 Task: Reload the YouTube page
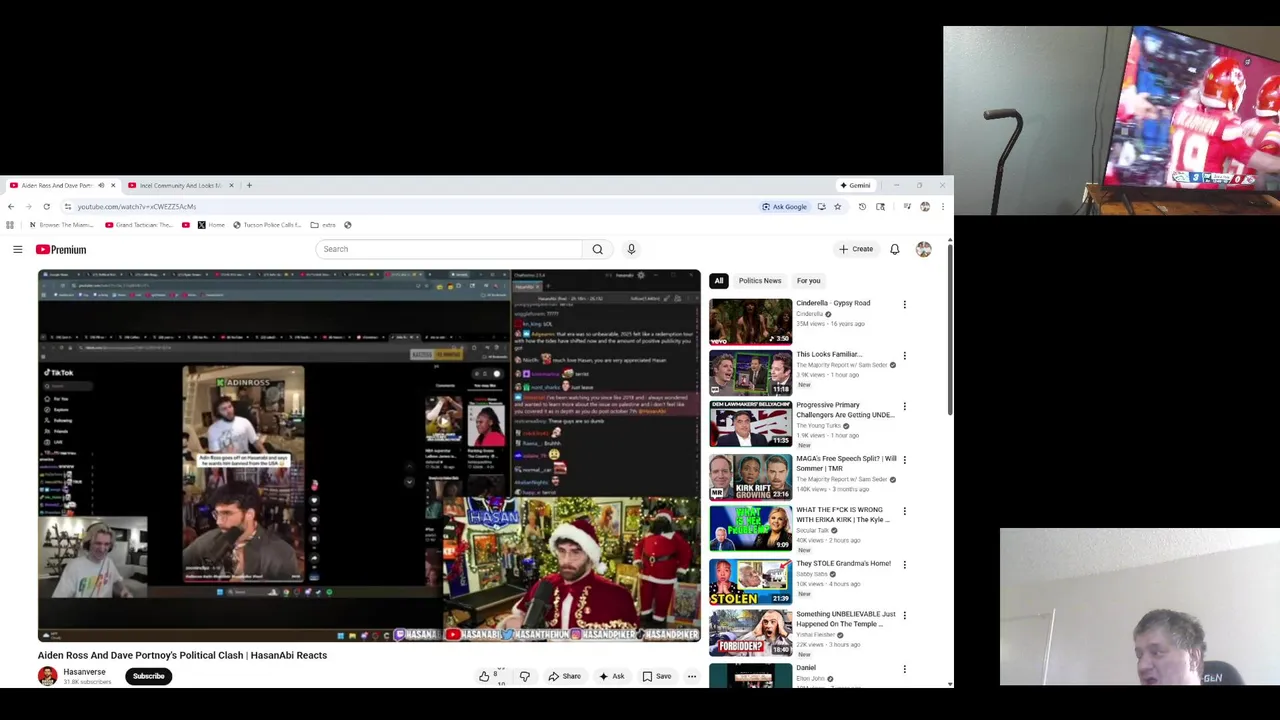point(46,207)
